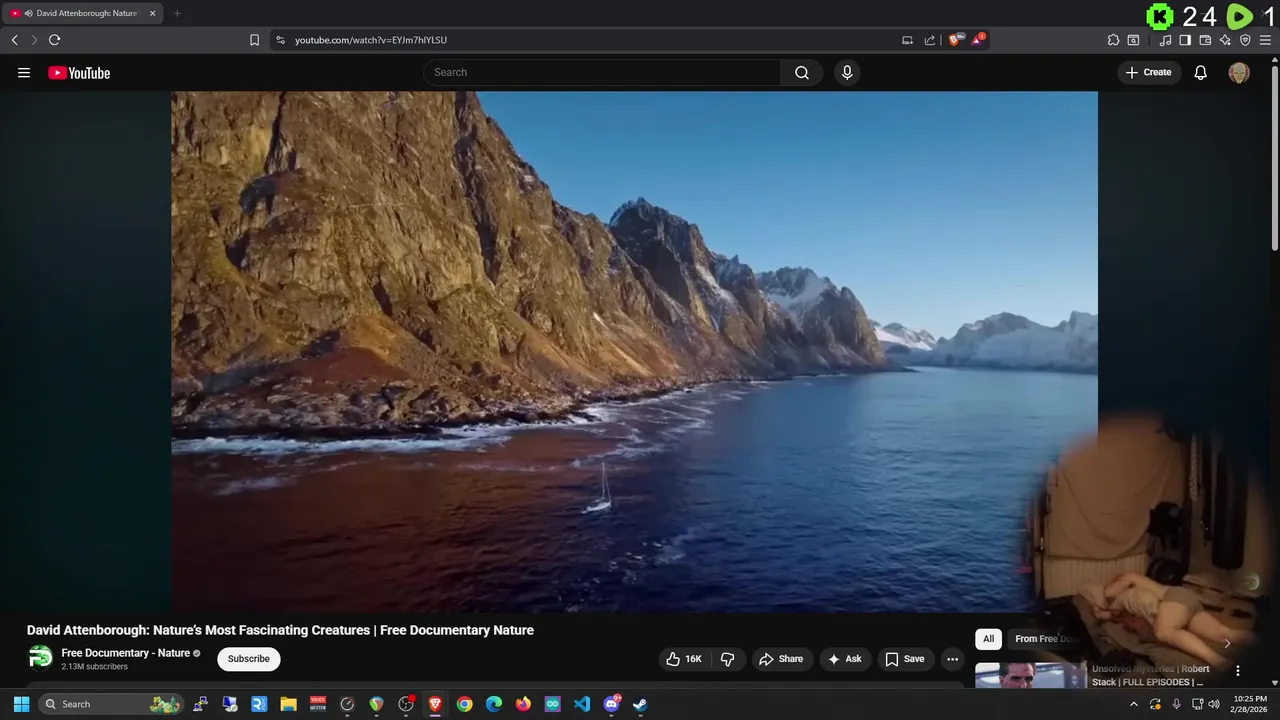Open browser extensions puzzle icon
The width and height of the screenshot is (1280, 720).
click(x=1113, y=40)
